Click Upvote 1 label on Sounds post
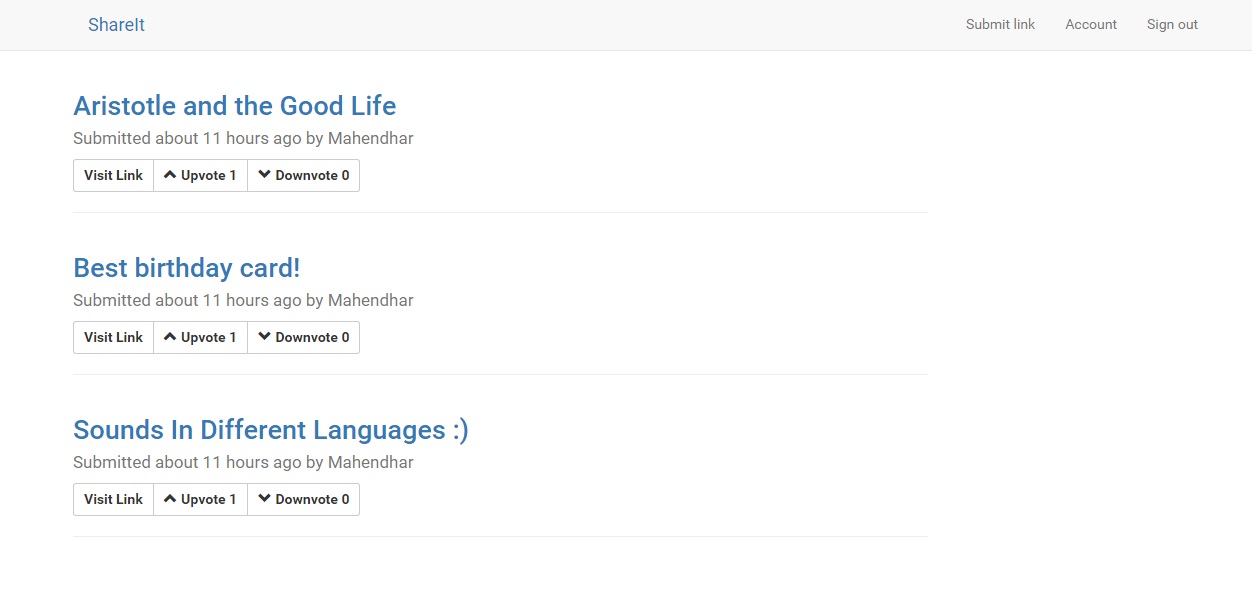Image resolution: width=1252 pixels, height=589 pixels. tap(209, 499)
